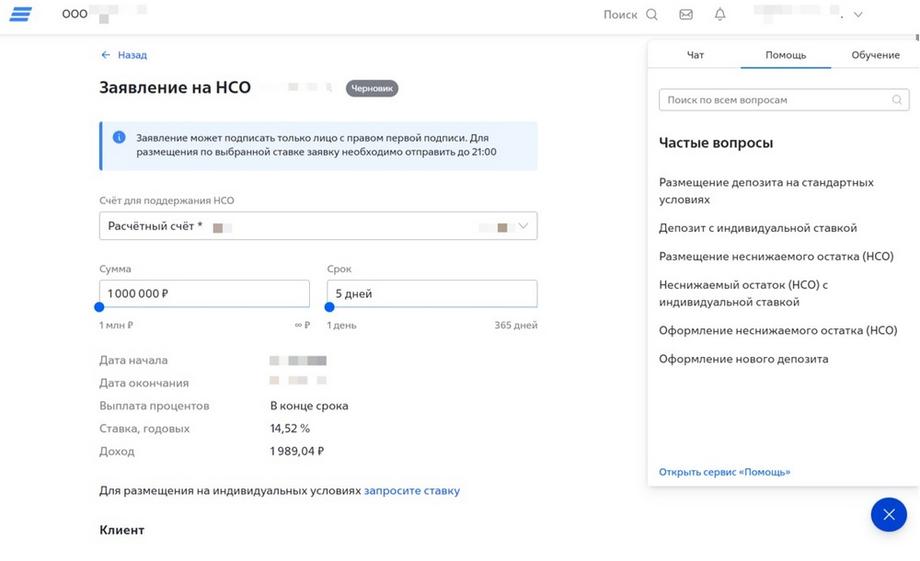This screenshot has height=561, width=920.
Task: Switch to the Обучение tab
Action: coord(875,55)
